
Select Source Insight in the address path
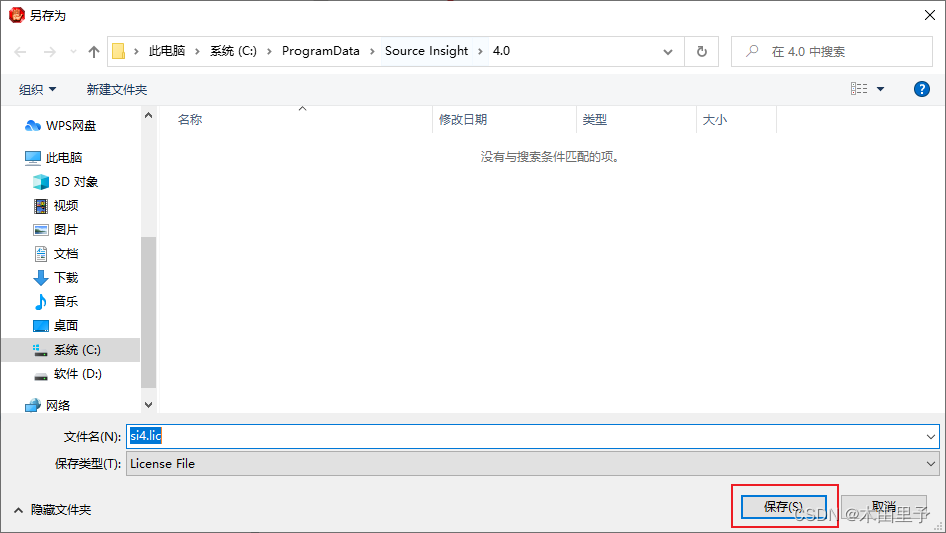pos(426,51)
